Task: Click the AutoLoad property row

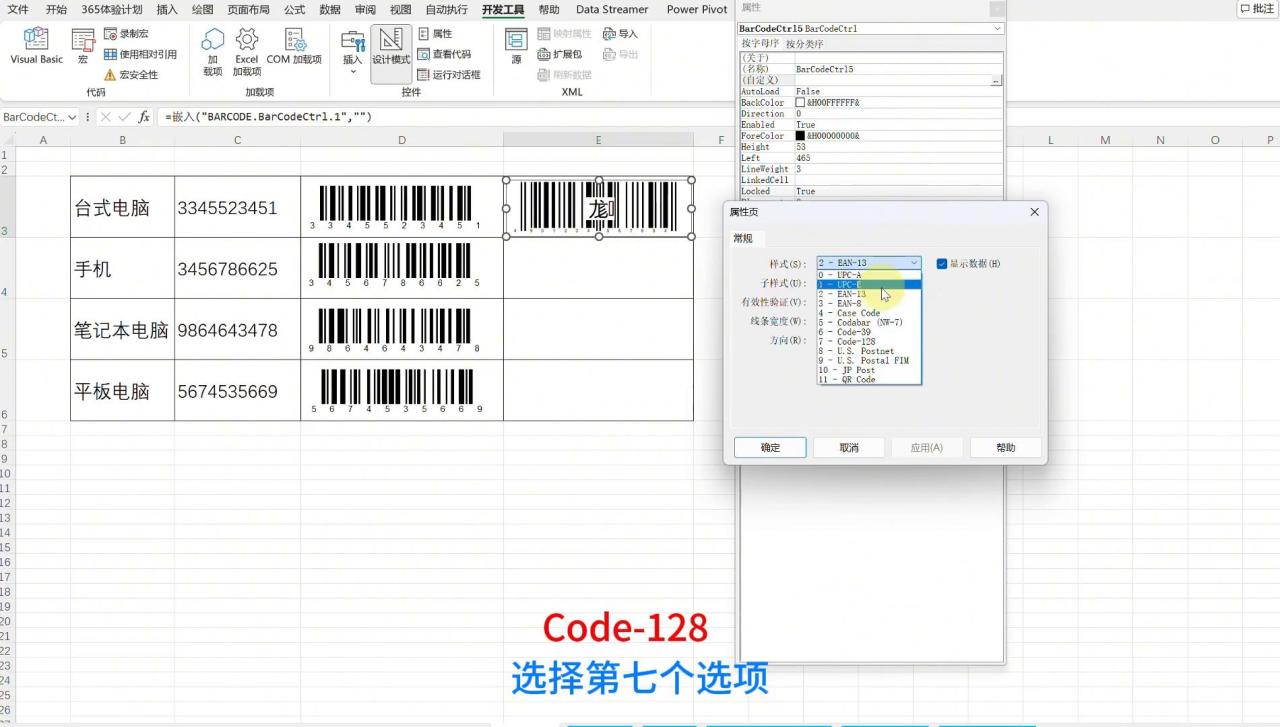Action: [x=871, y=92]
